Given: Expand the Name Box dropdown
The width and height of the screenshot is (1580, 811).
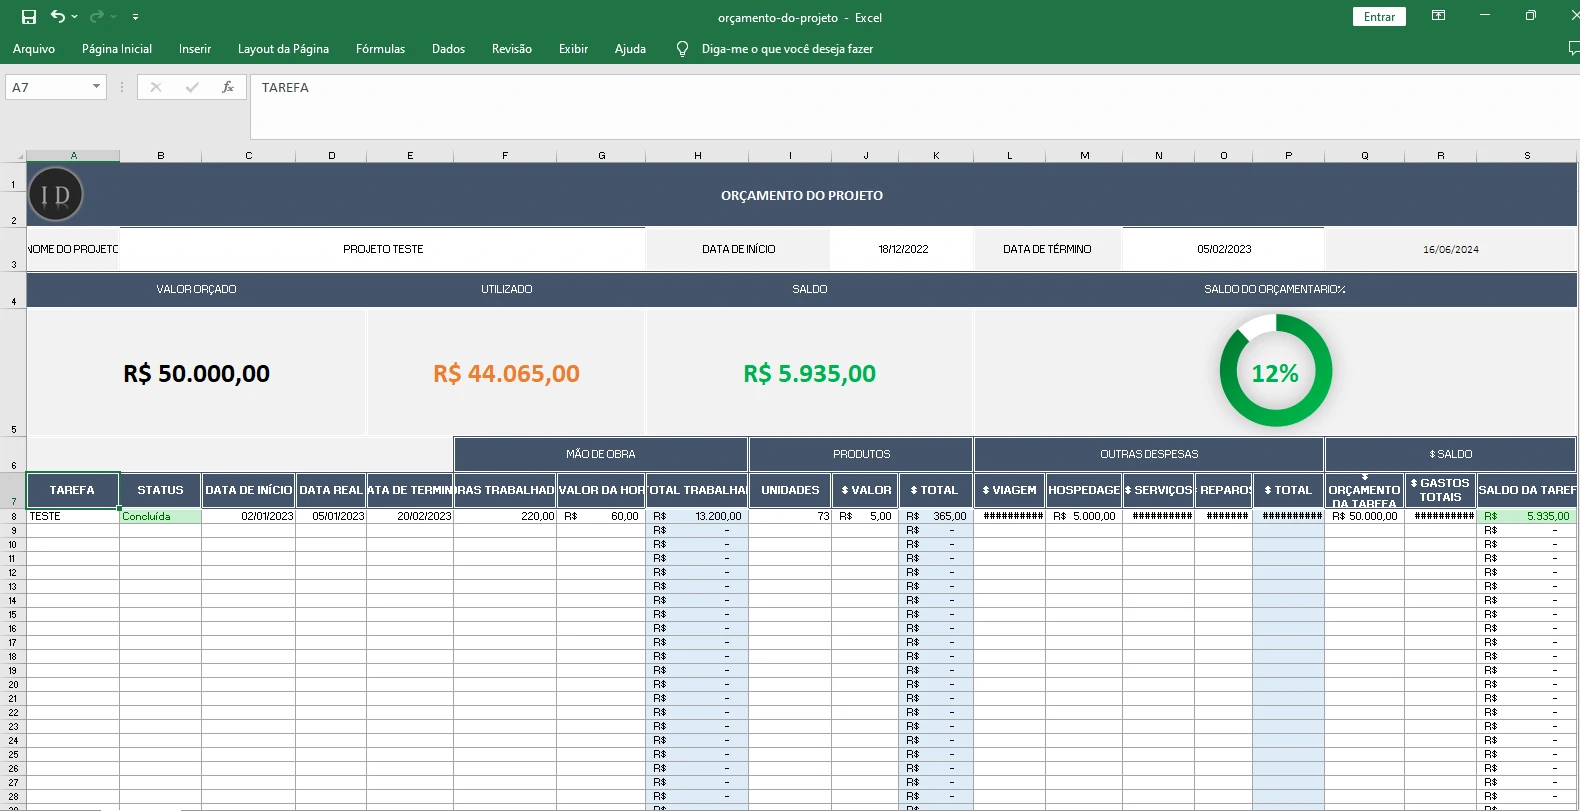Looking at the screenshot, I should coord(96,87).
